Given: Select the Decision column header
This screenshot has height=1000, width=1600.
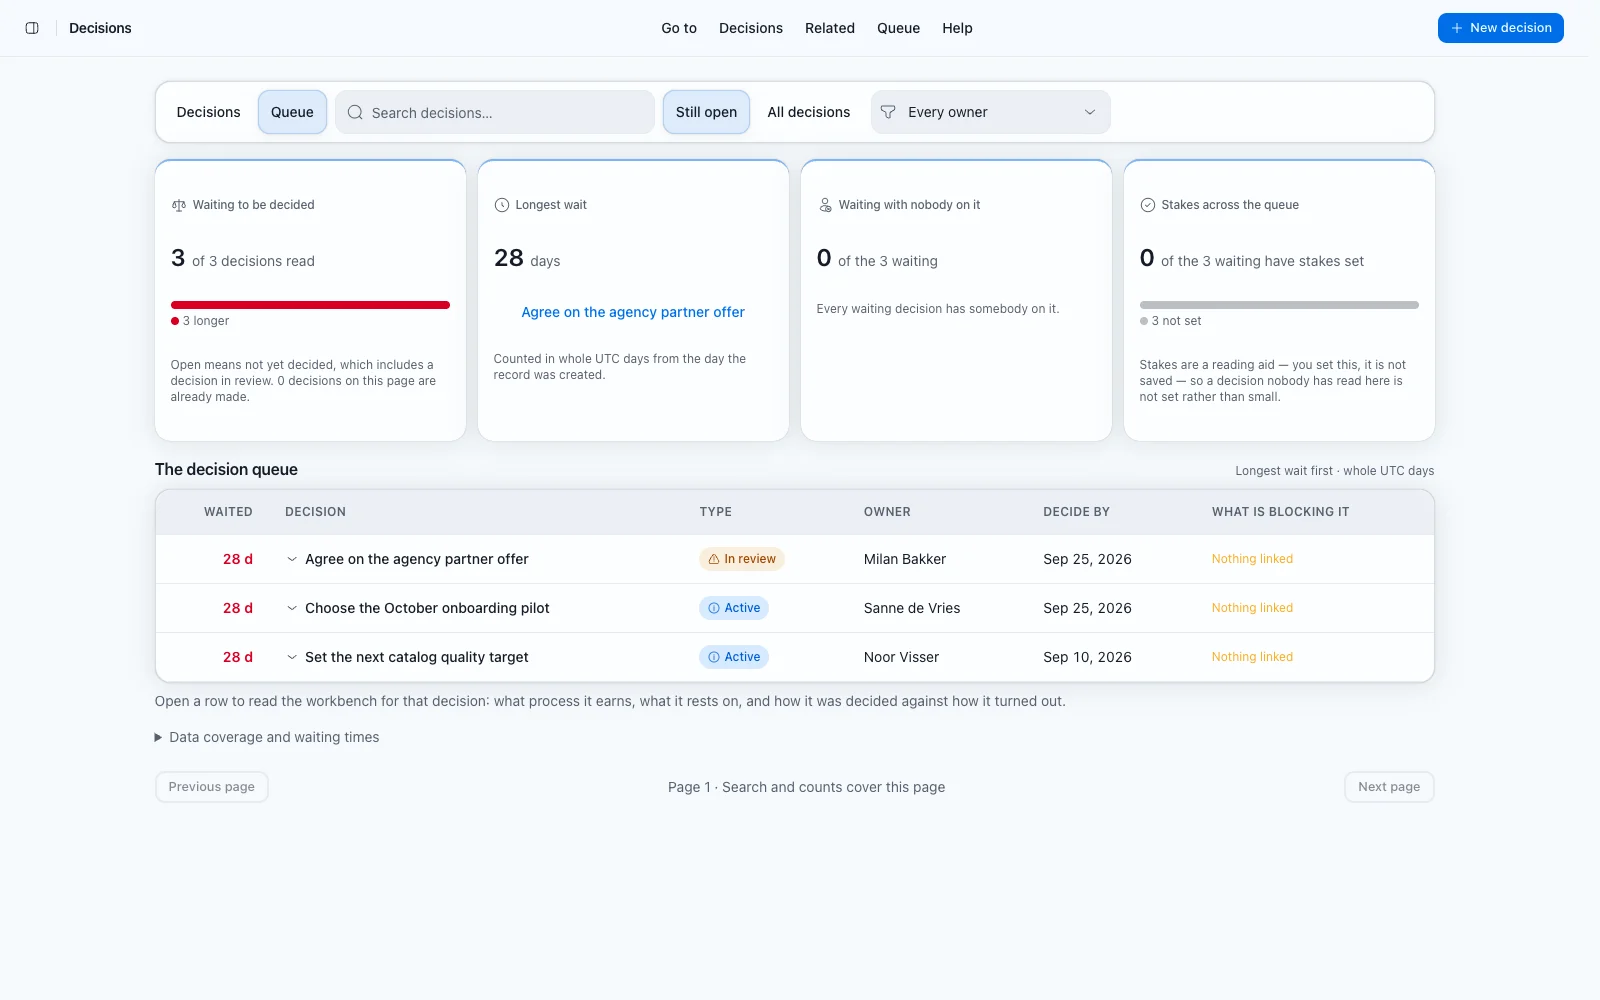Looking at the screenshot, I should (315, 512).
